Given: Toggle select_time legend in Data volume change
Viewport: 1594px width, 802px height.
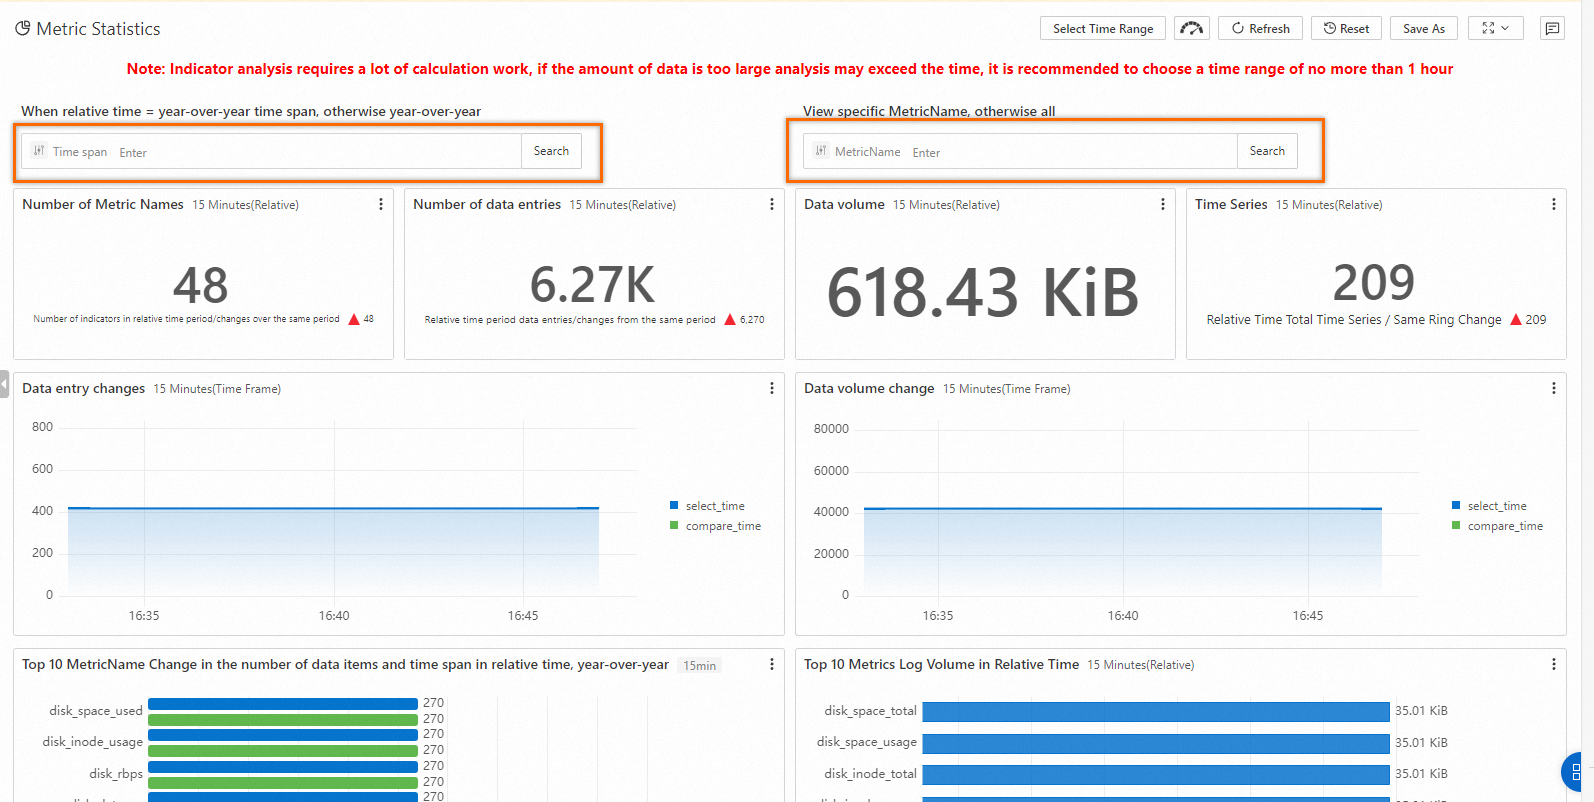Looking at the screenshot, I should click(1489, 506).
